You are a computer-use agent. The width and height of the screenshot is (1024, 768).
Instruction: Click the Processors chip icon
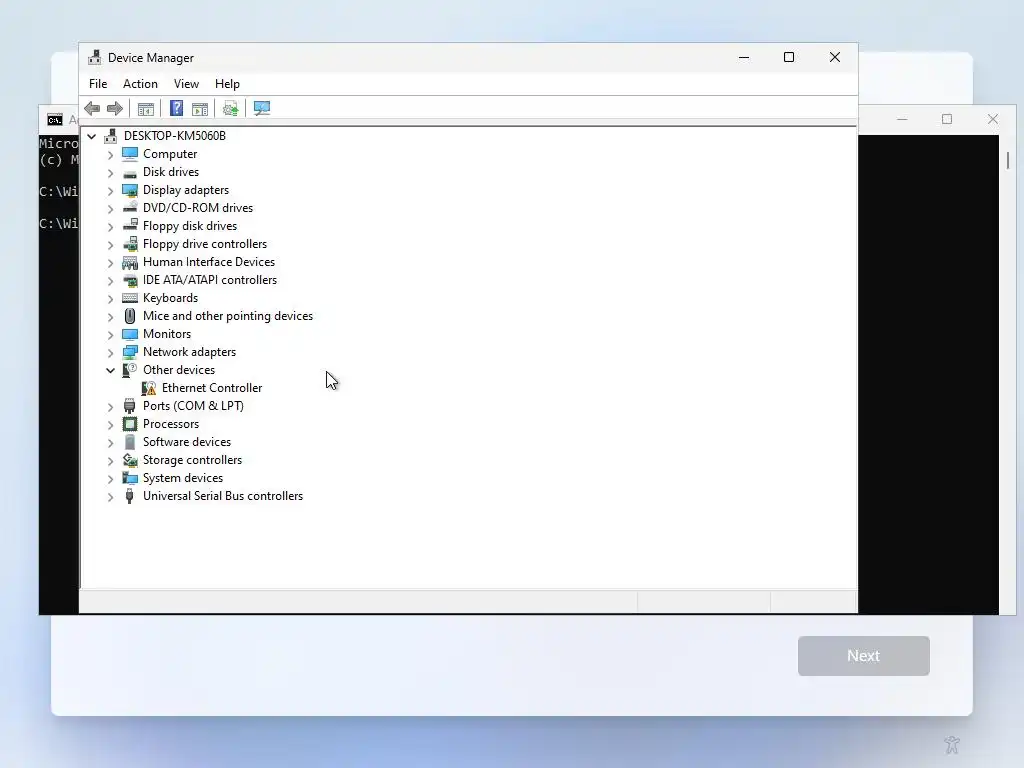(130, 424)
